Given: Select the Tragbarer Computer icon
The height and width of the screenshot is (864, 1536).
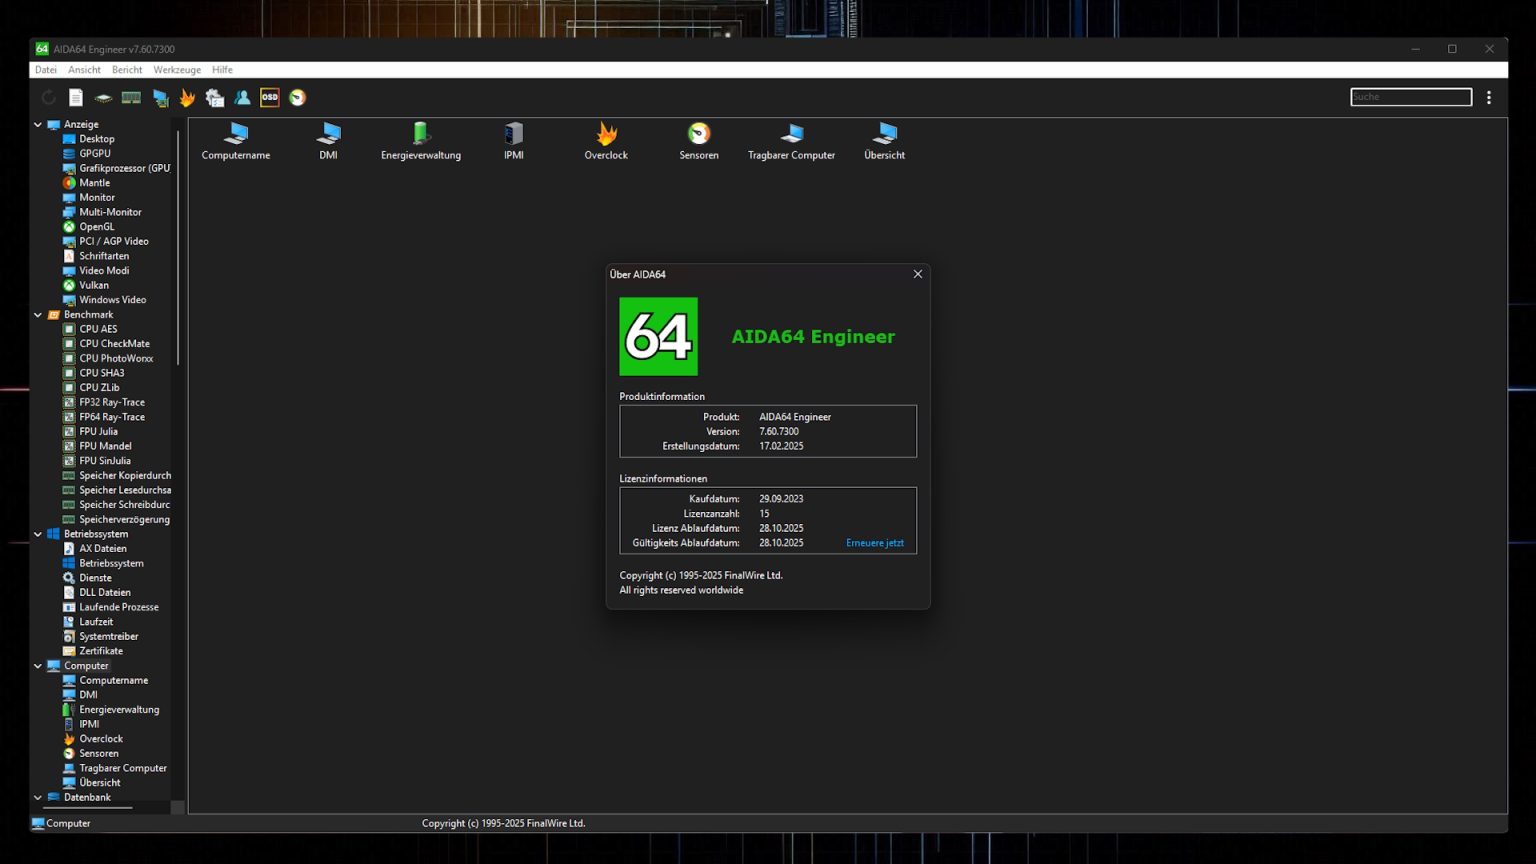Looking at the screenshot, I should (791, 135).
